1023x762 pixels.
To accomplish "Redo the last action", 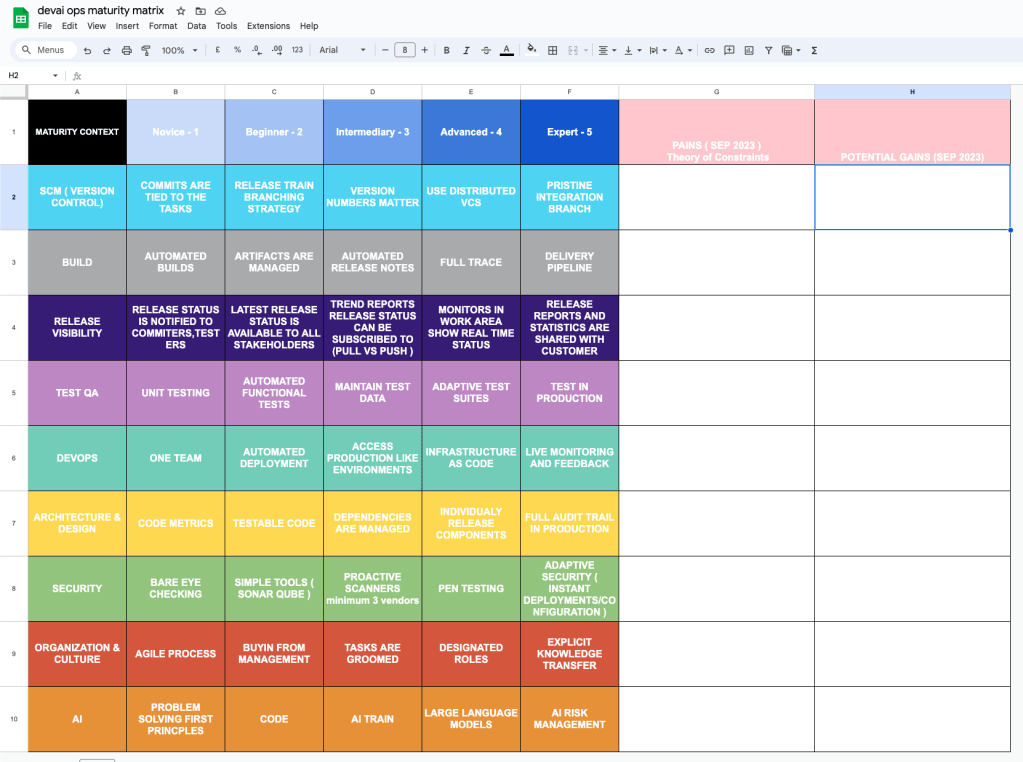I will (x=107, y=50).
